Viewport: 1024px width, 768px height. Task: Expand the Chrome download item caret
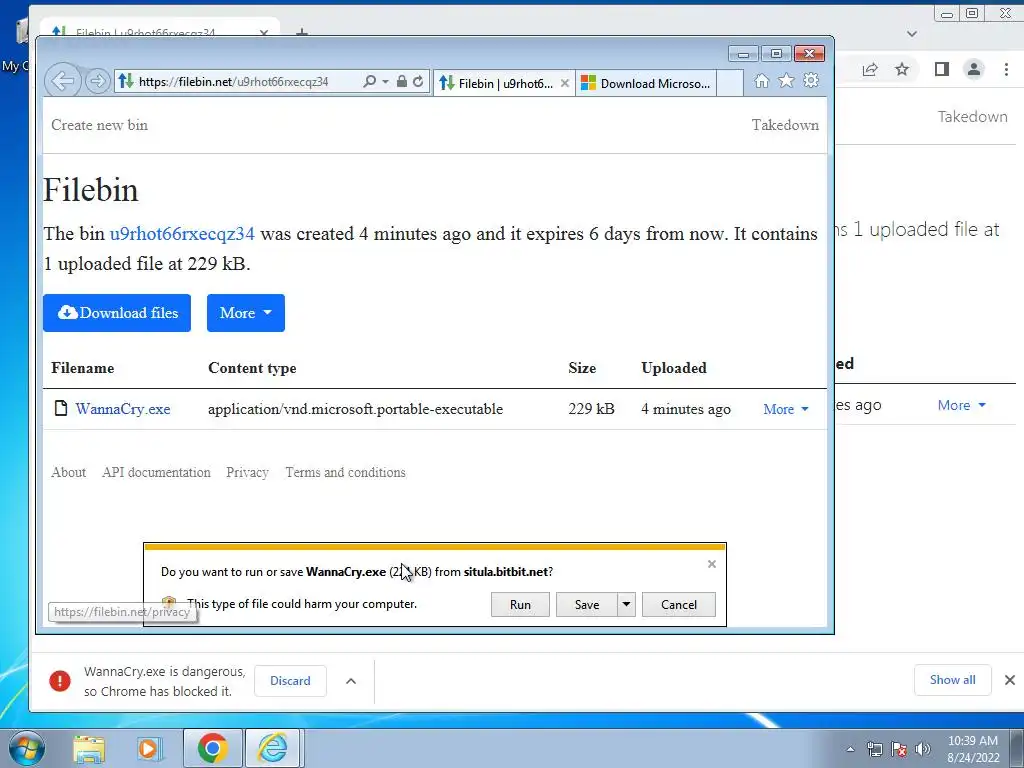pos(351,681)
